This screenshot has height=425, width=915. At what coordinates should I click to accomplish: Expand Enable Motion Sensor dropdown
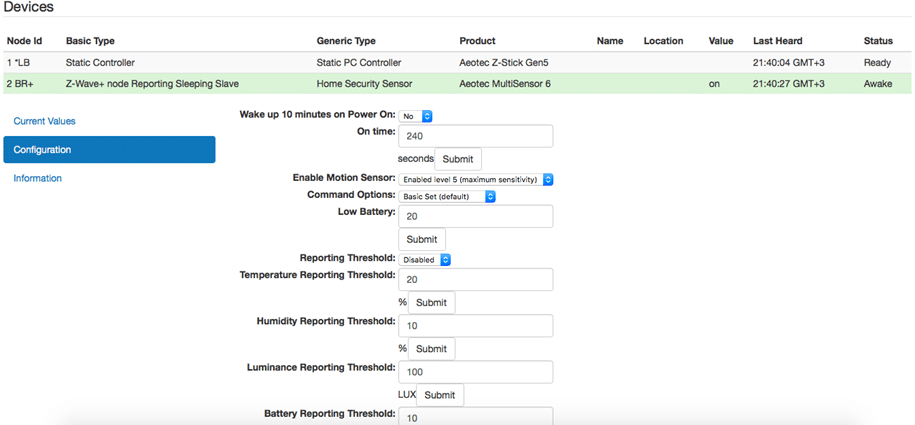476,180
